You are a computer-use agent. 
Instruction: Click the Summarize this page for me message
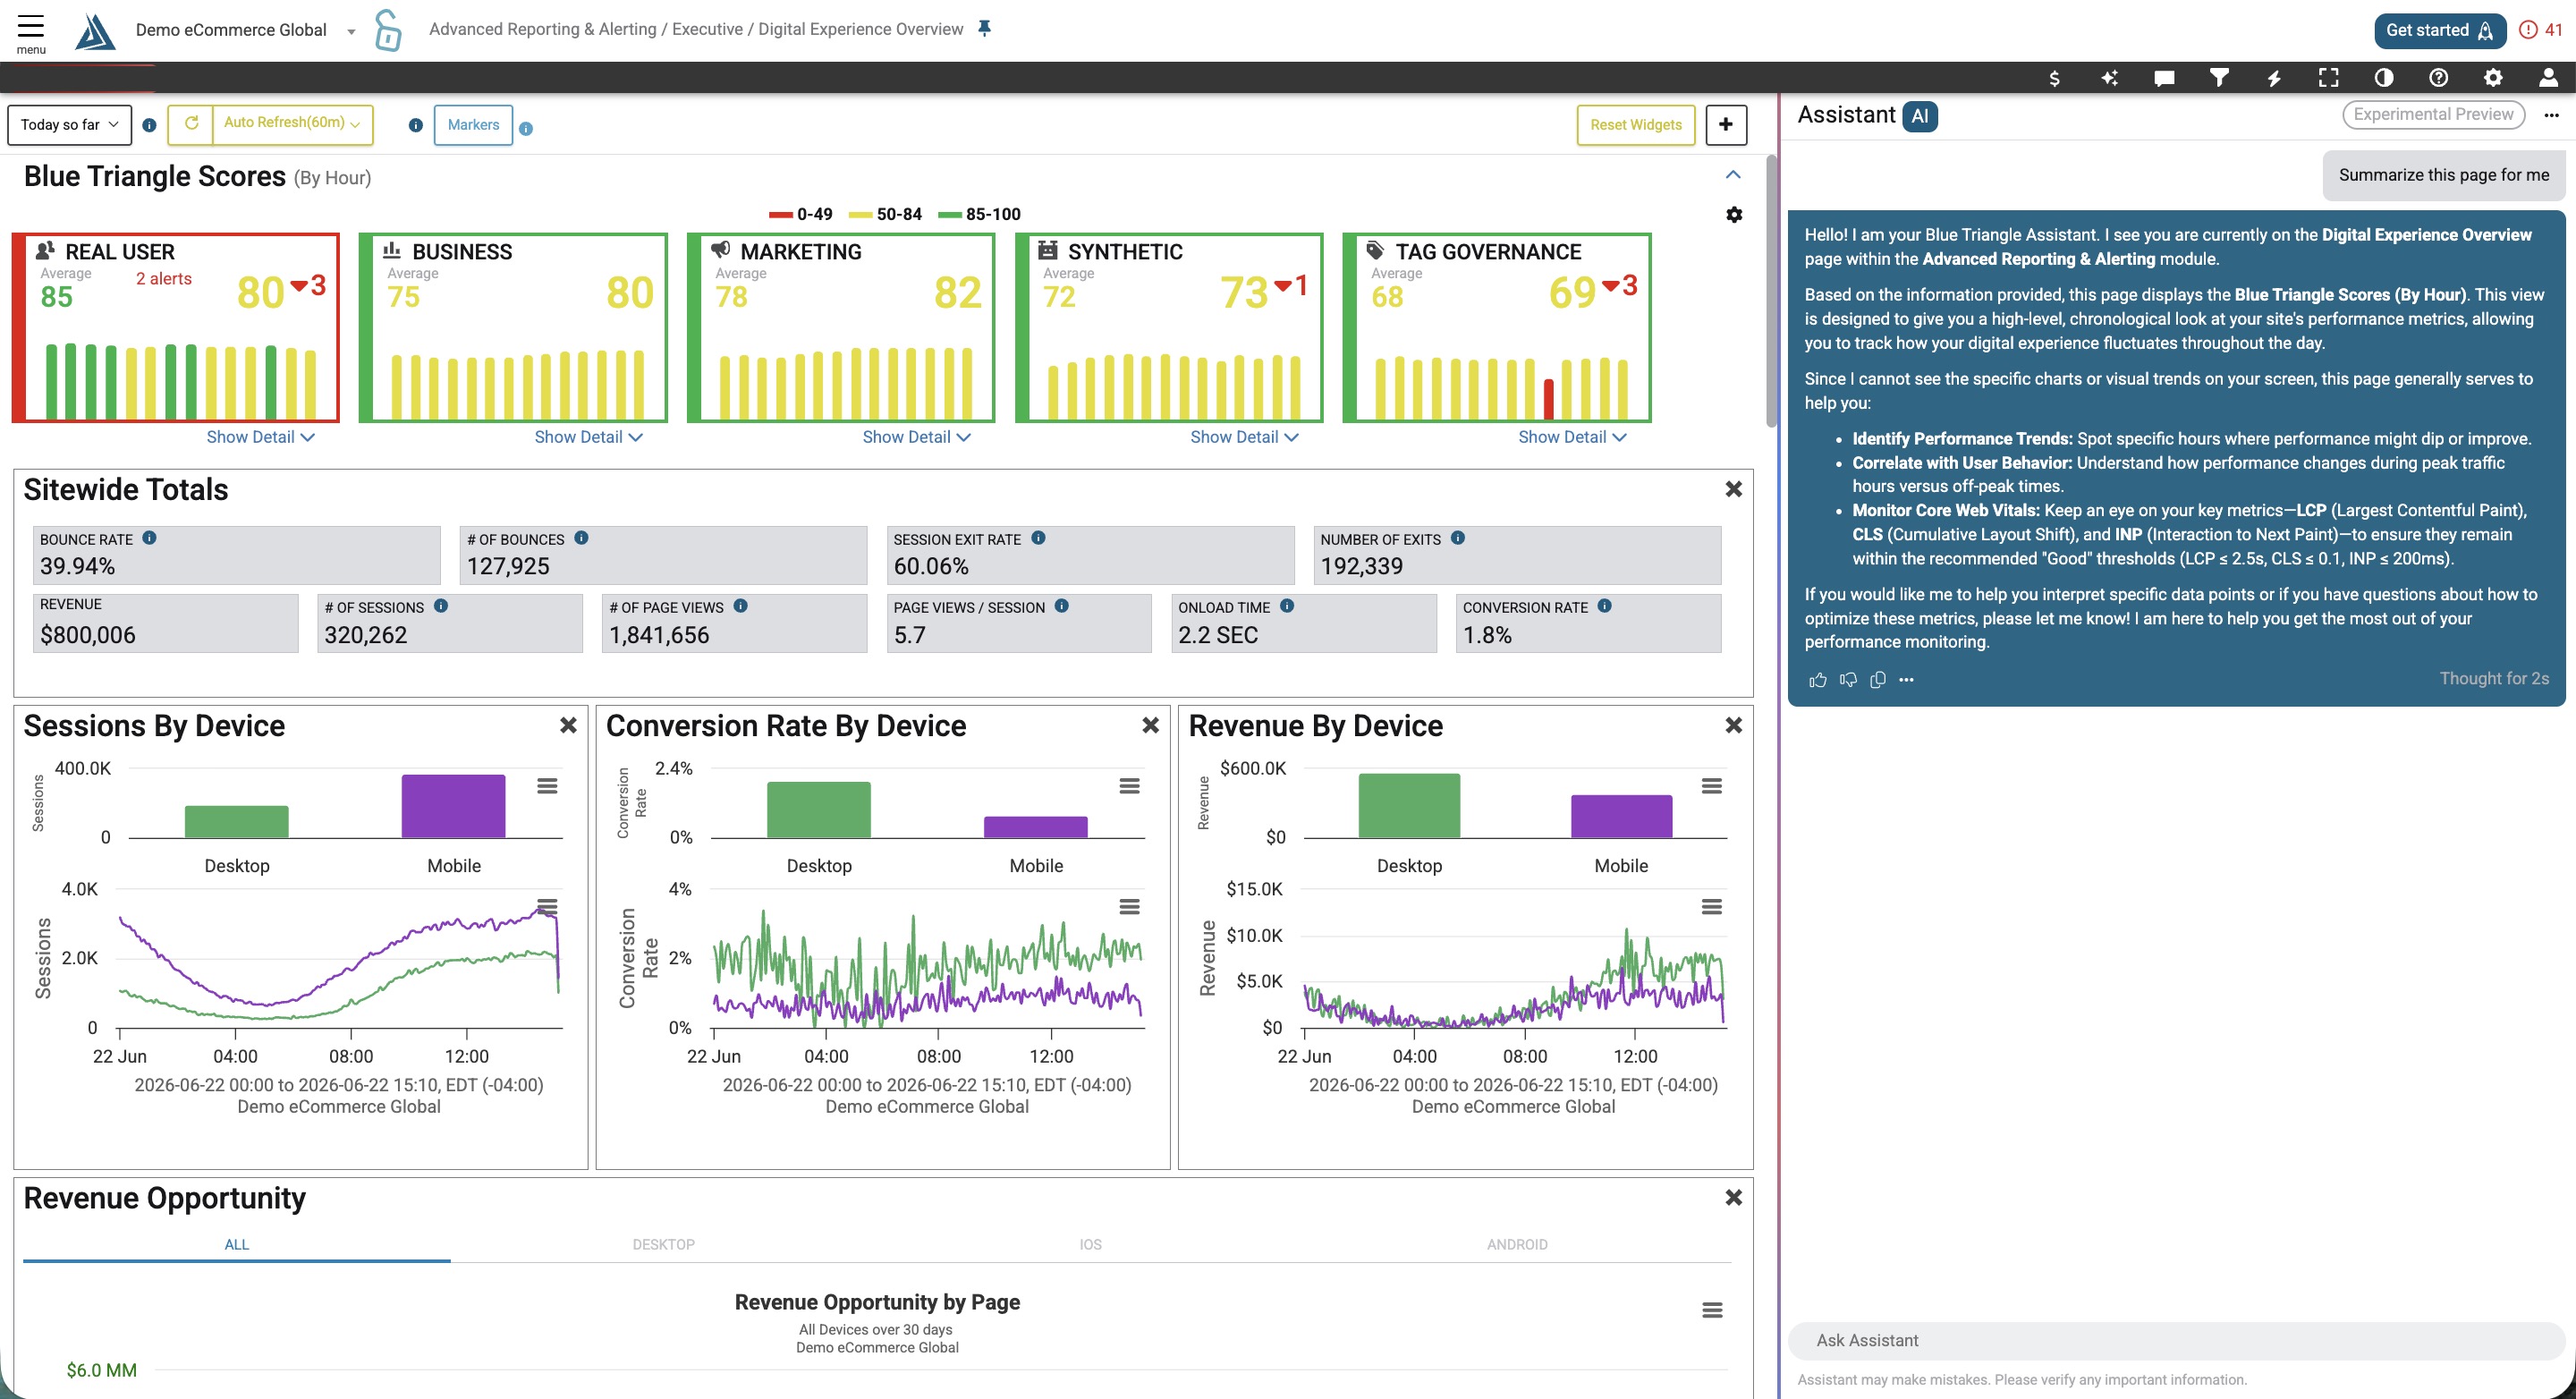[2444, 175]
